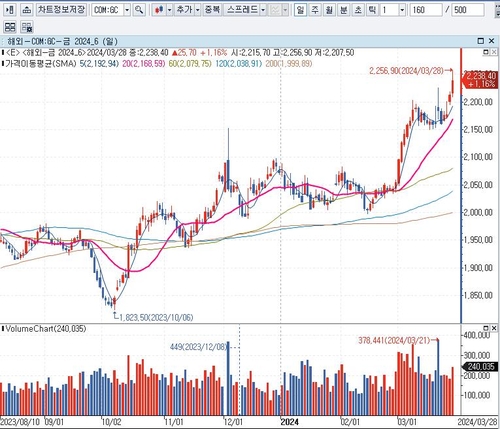
Task: Click the split window layout icon
Action: [x=10, y=27]
